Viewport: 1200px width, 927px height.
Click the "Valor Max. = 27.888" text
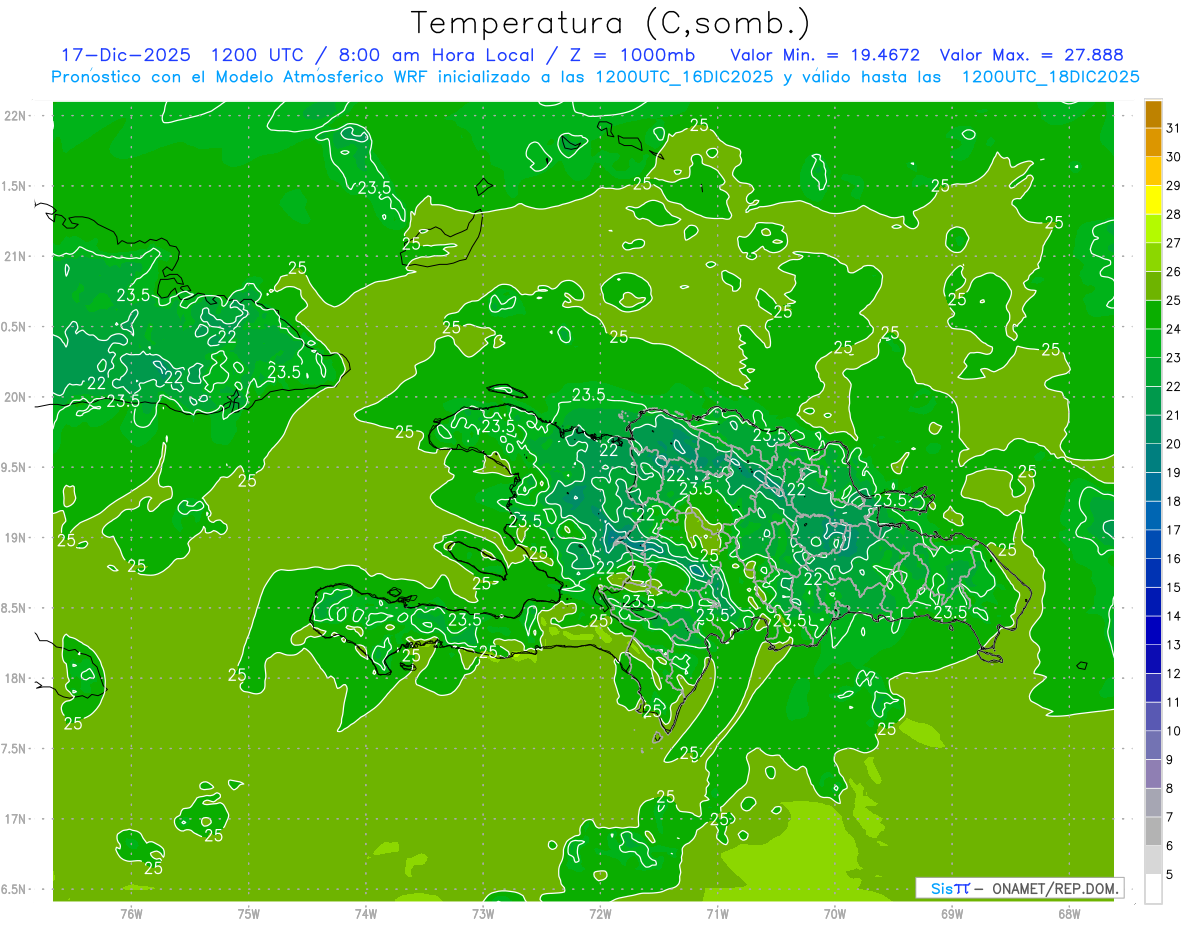point(1031,55)
